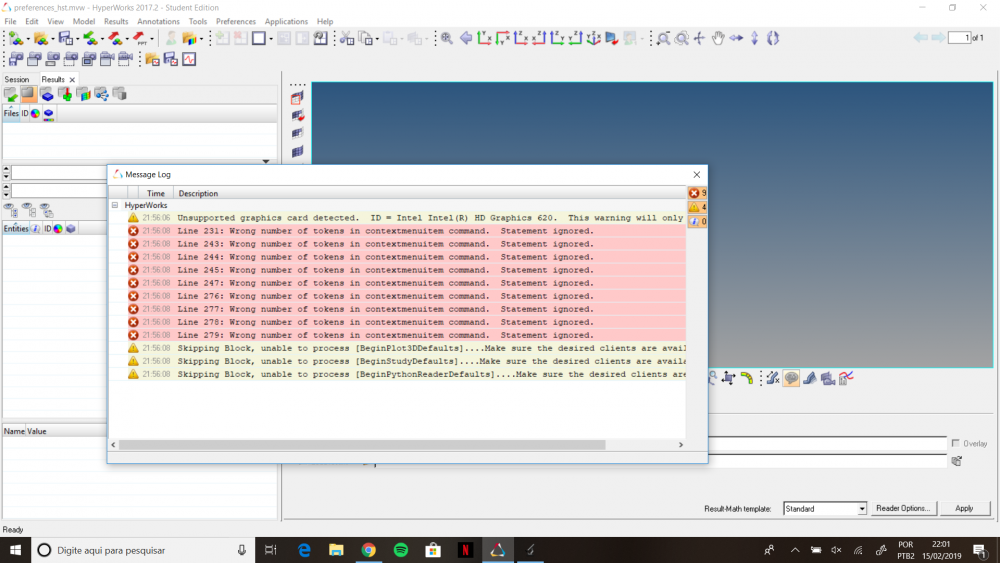Close the Message Log dialog

(x=696, y=174)
